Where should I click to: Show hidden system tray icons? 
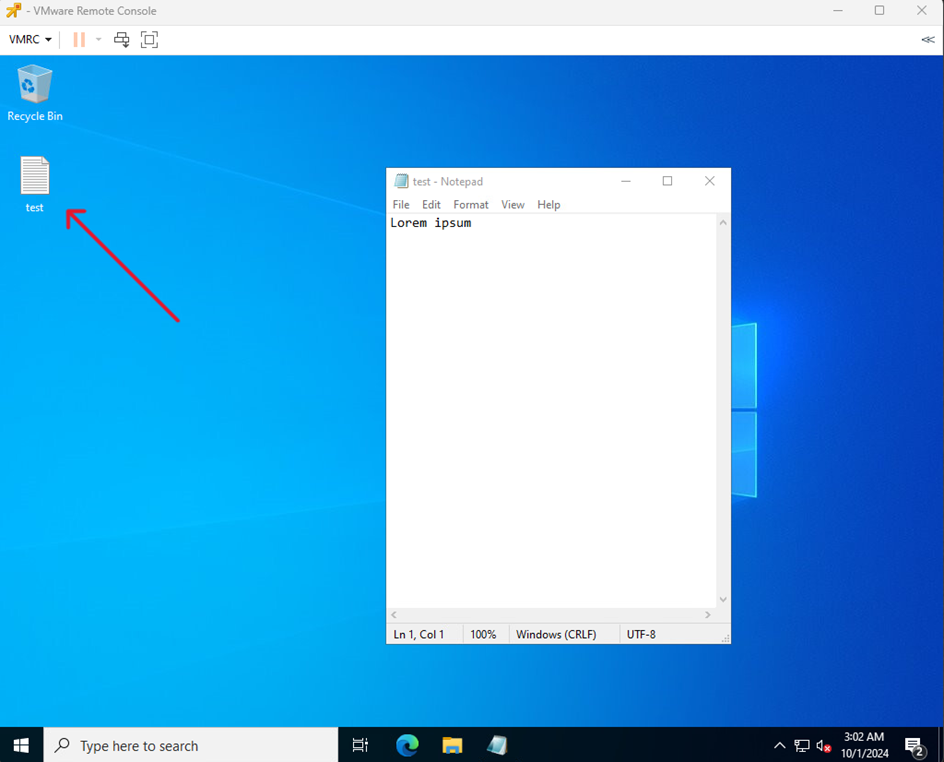point(780,746)
